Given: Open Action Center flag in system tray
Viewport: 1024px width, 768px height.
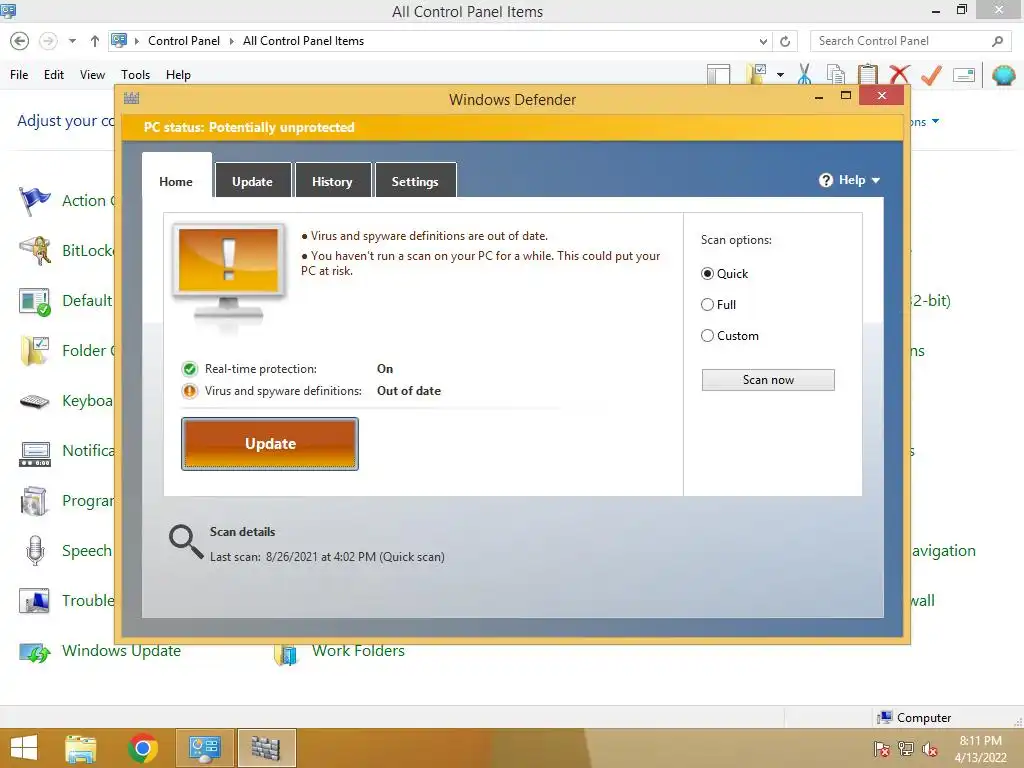Looking at the screenshot, I should pos(882,748).
